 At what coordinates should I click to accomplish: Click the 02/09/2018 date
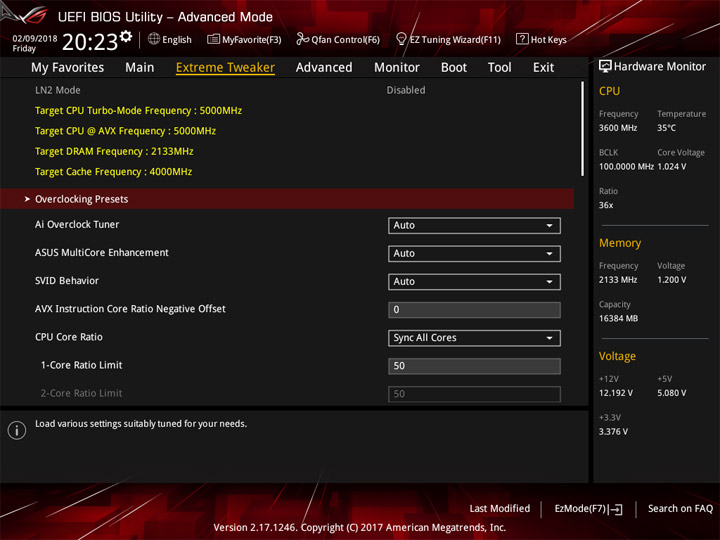coord(34,39)
